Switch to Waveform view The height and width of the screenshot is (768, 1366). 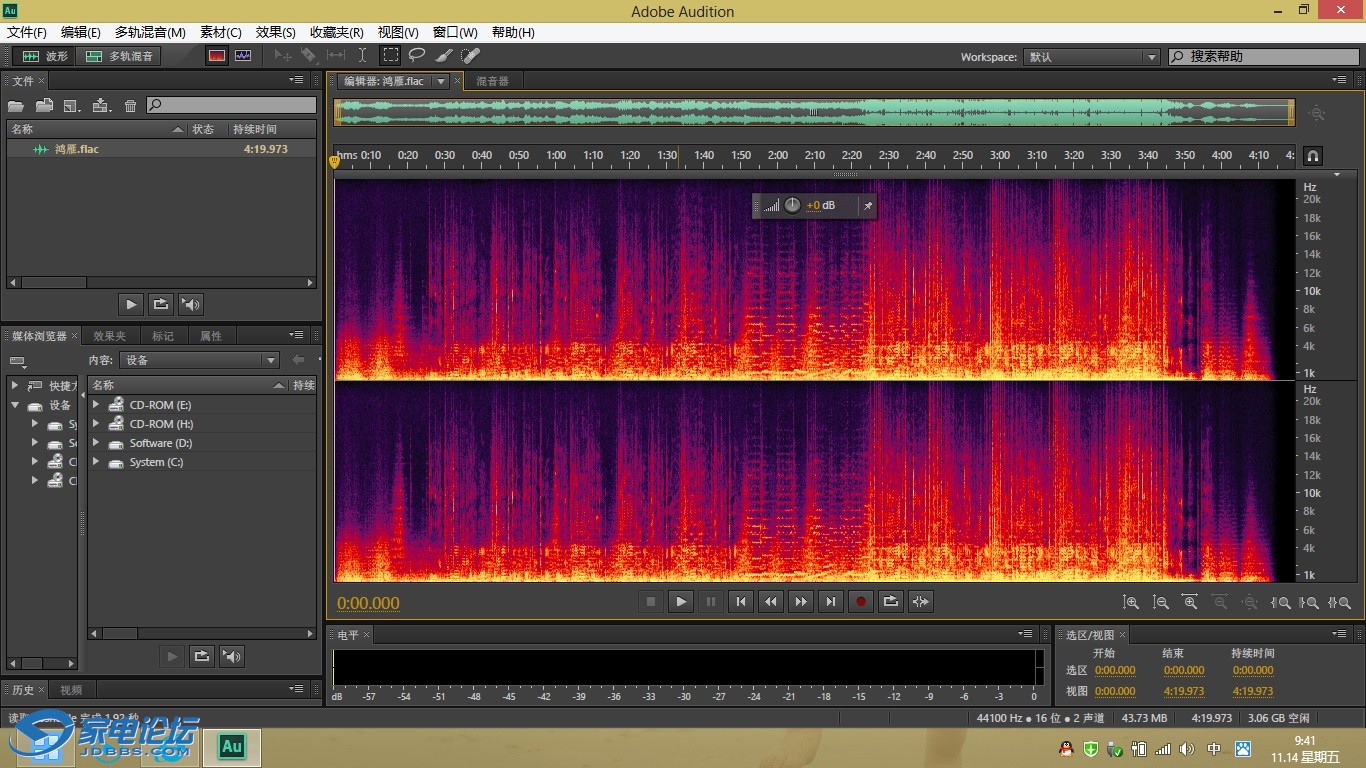46,56
